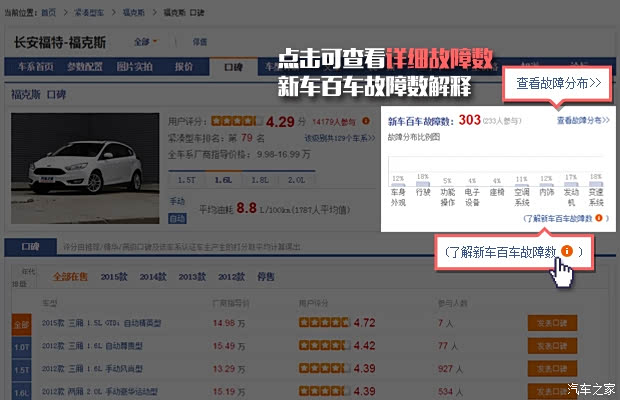Click 发表口碑 button in the 13.29 万 row

point(552,369)
